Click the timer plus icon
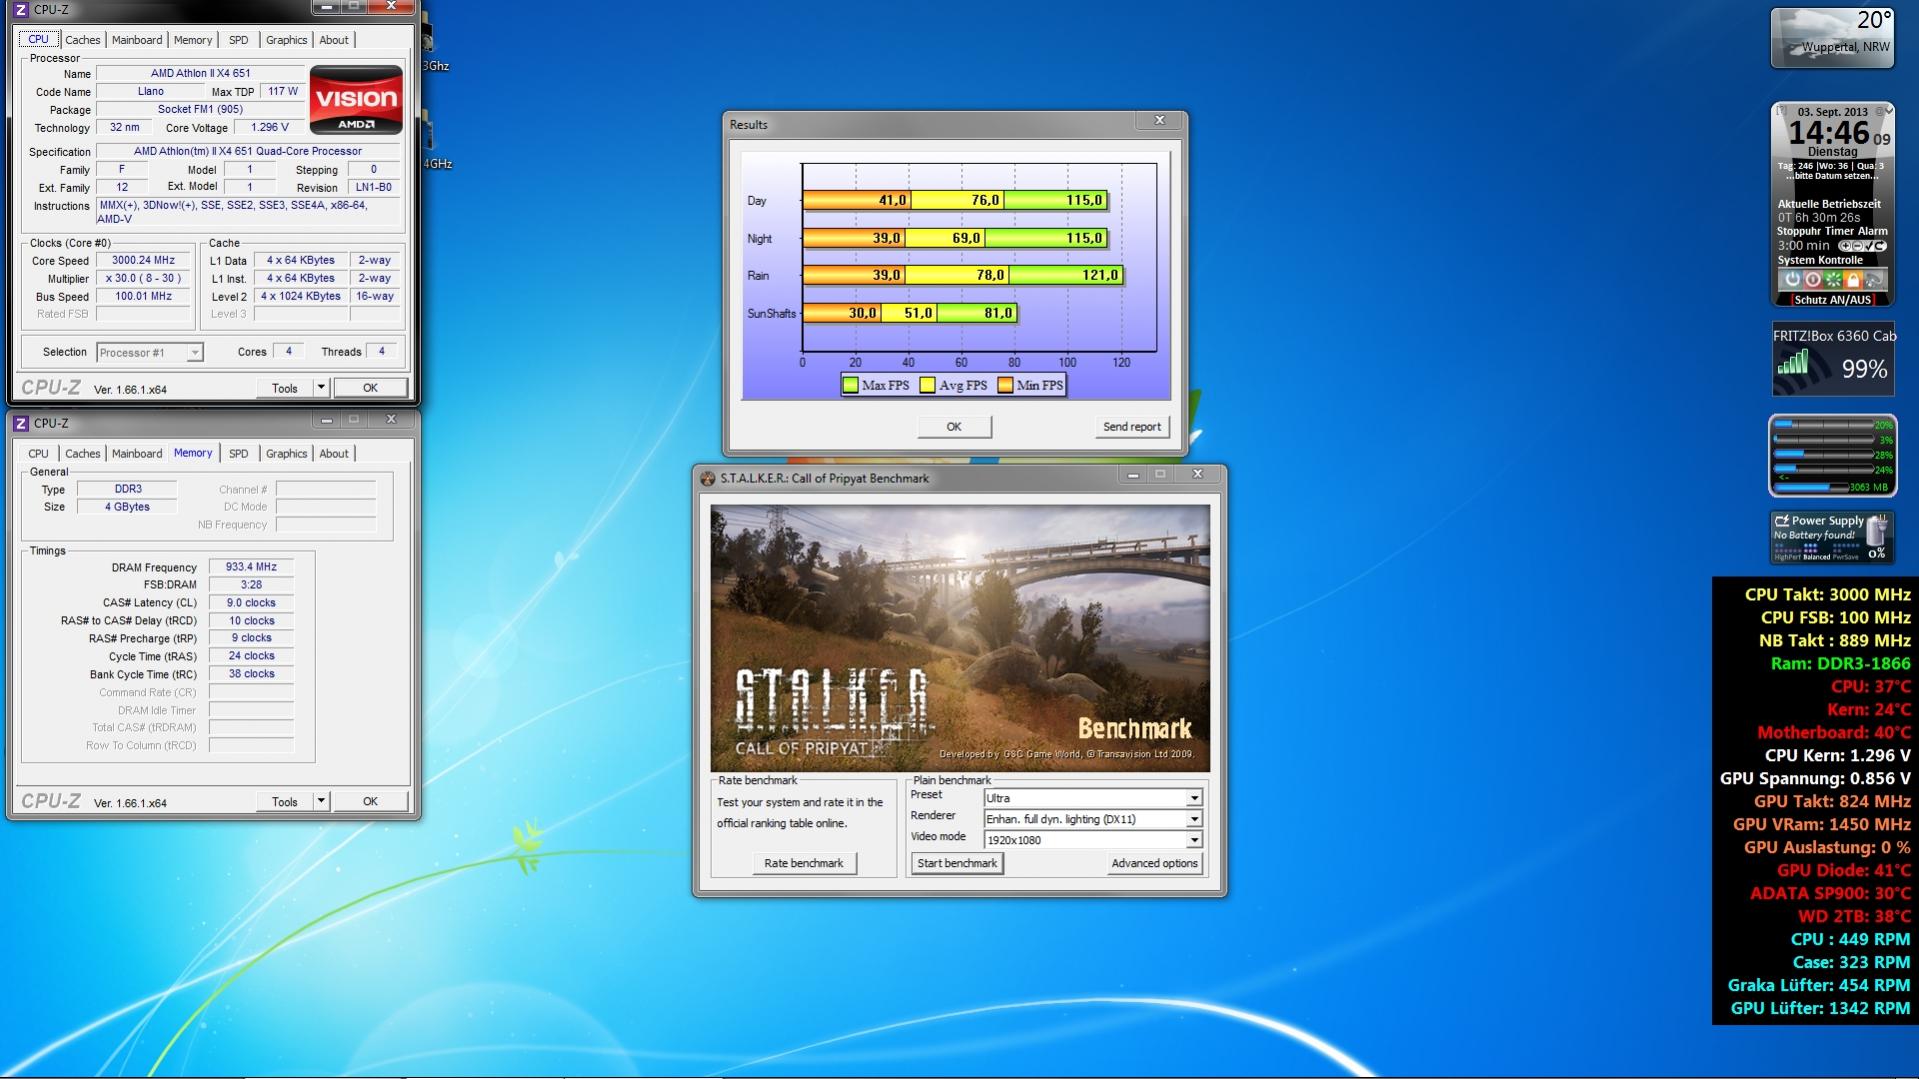Image resolution: width=1919 pixels, height=1079 pixels. pyautogui.click(x=1845, y=246)
